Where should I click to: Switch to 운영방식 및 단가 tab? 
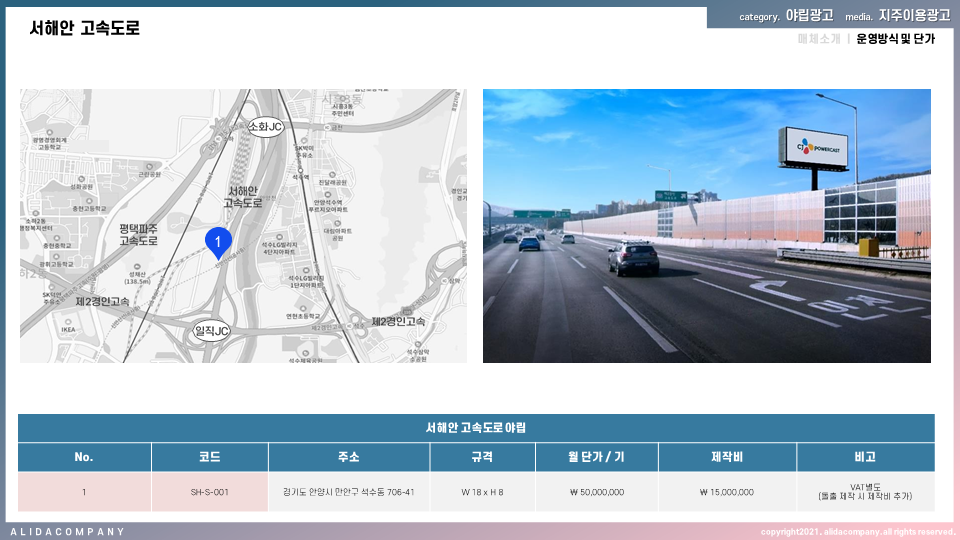coord(895,39)
